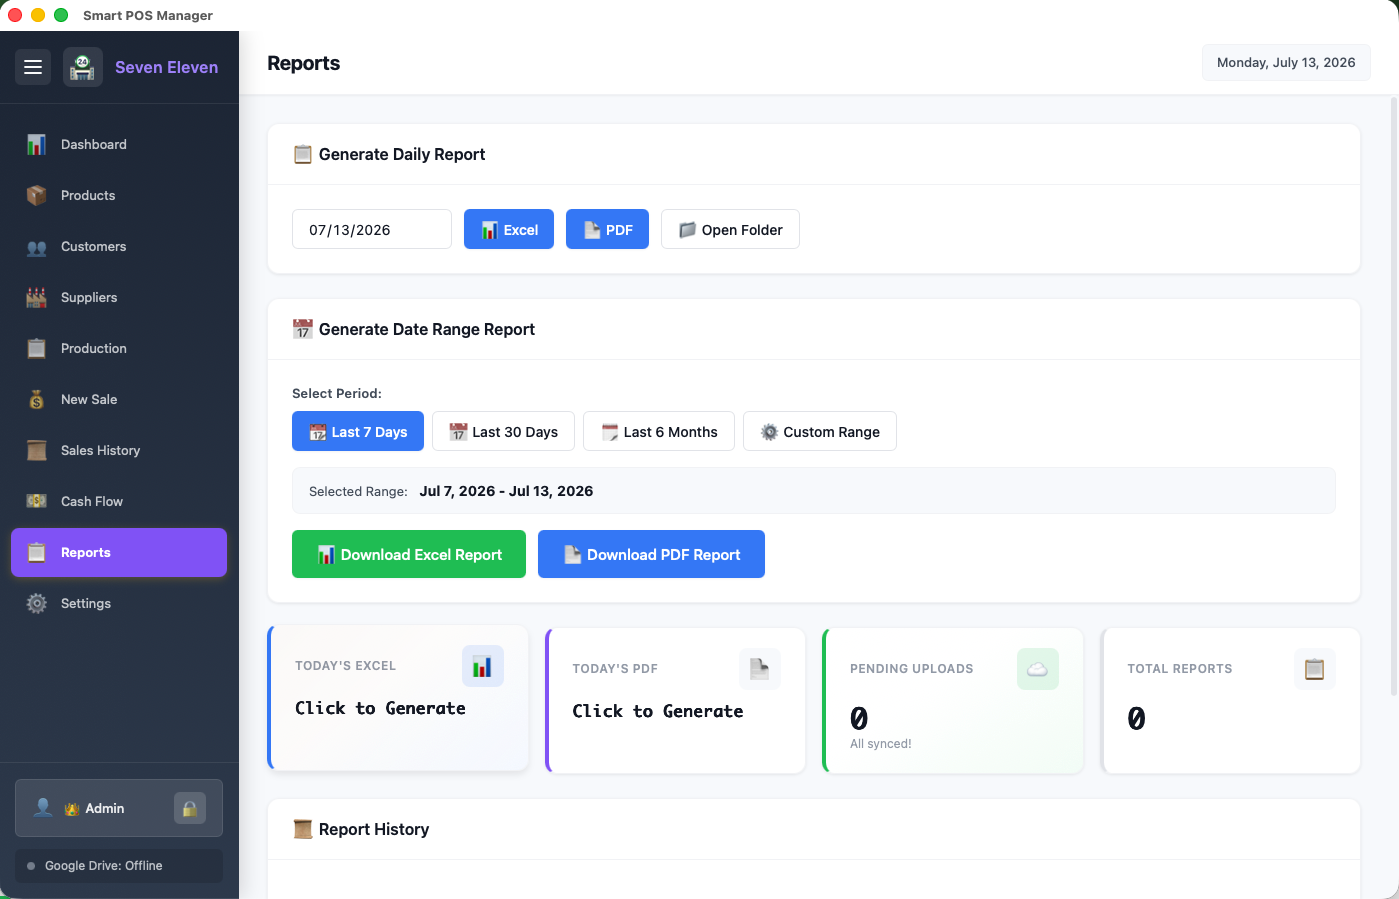Viewport: 1399px width, 899px height.
Task: Click the Today's PDF document icon
Action: pos(760,669)
